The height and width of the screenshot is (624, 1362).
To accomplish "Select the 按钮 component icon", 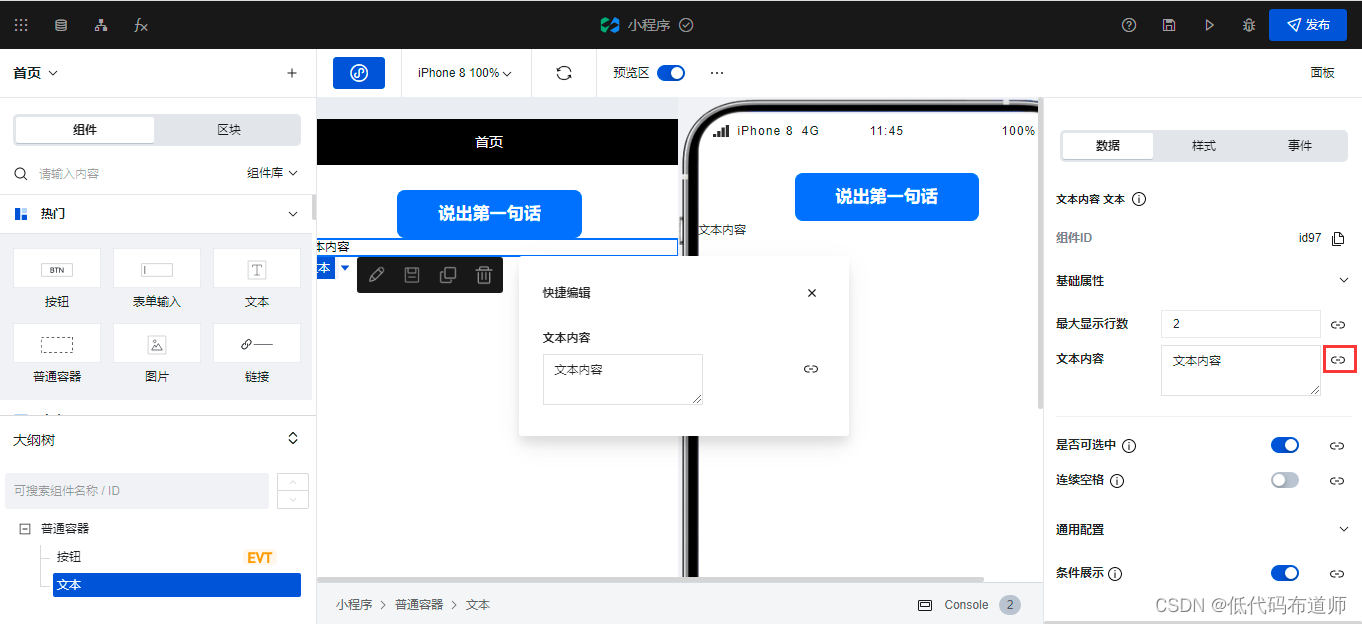I will click(57, 268).
